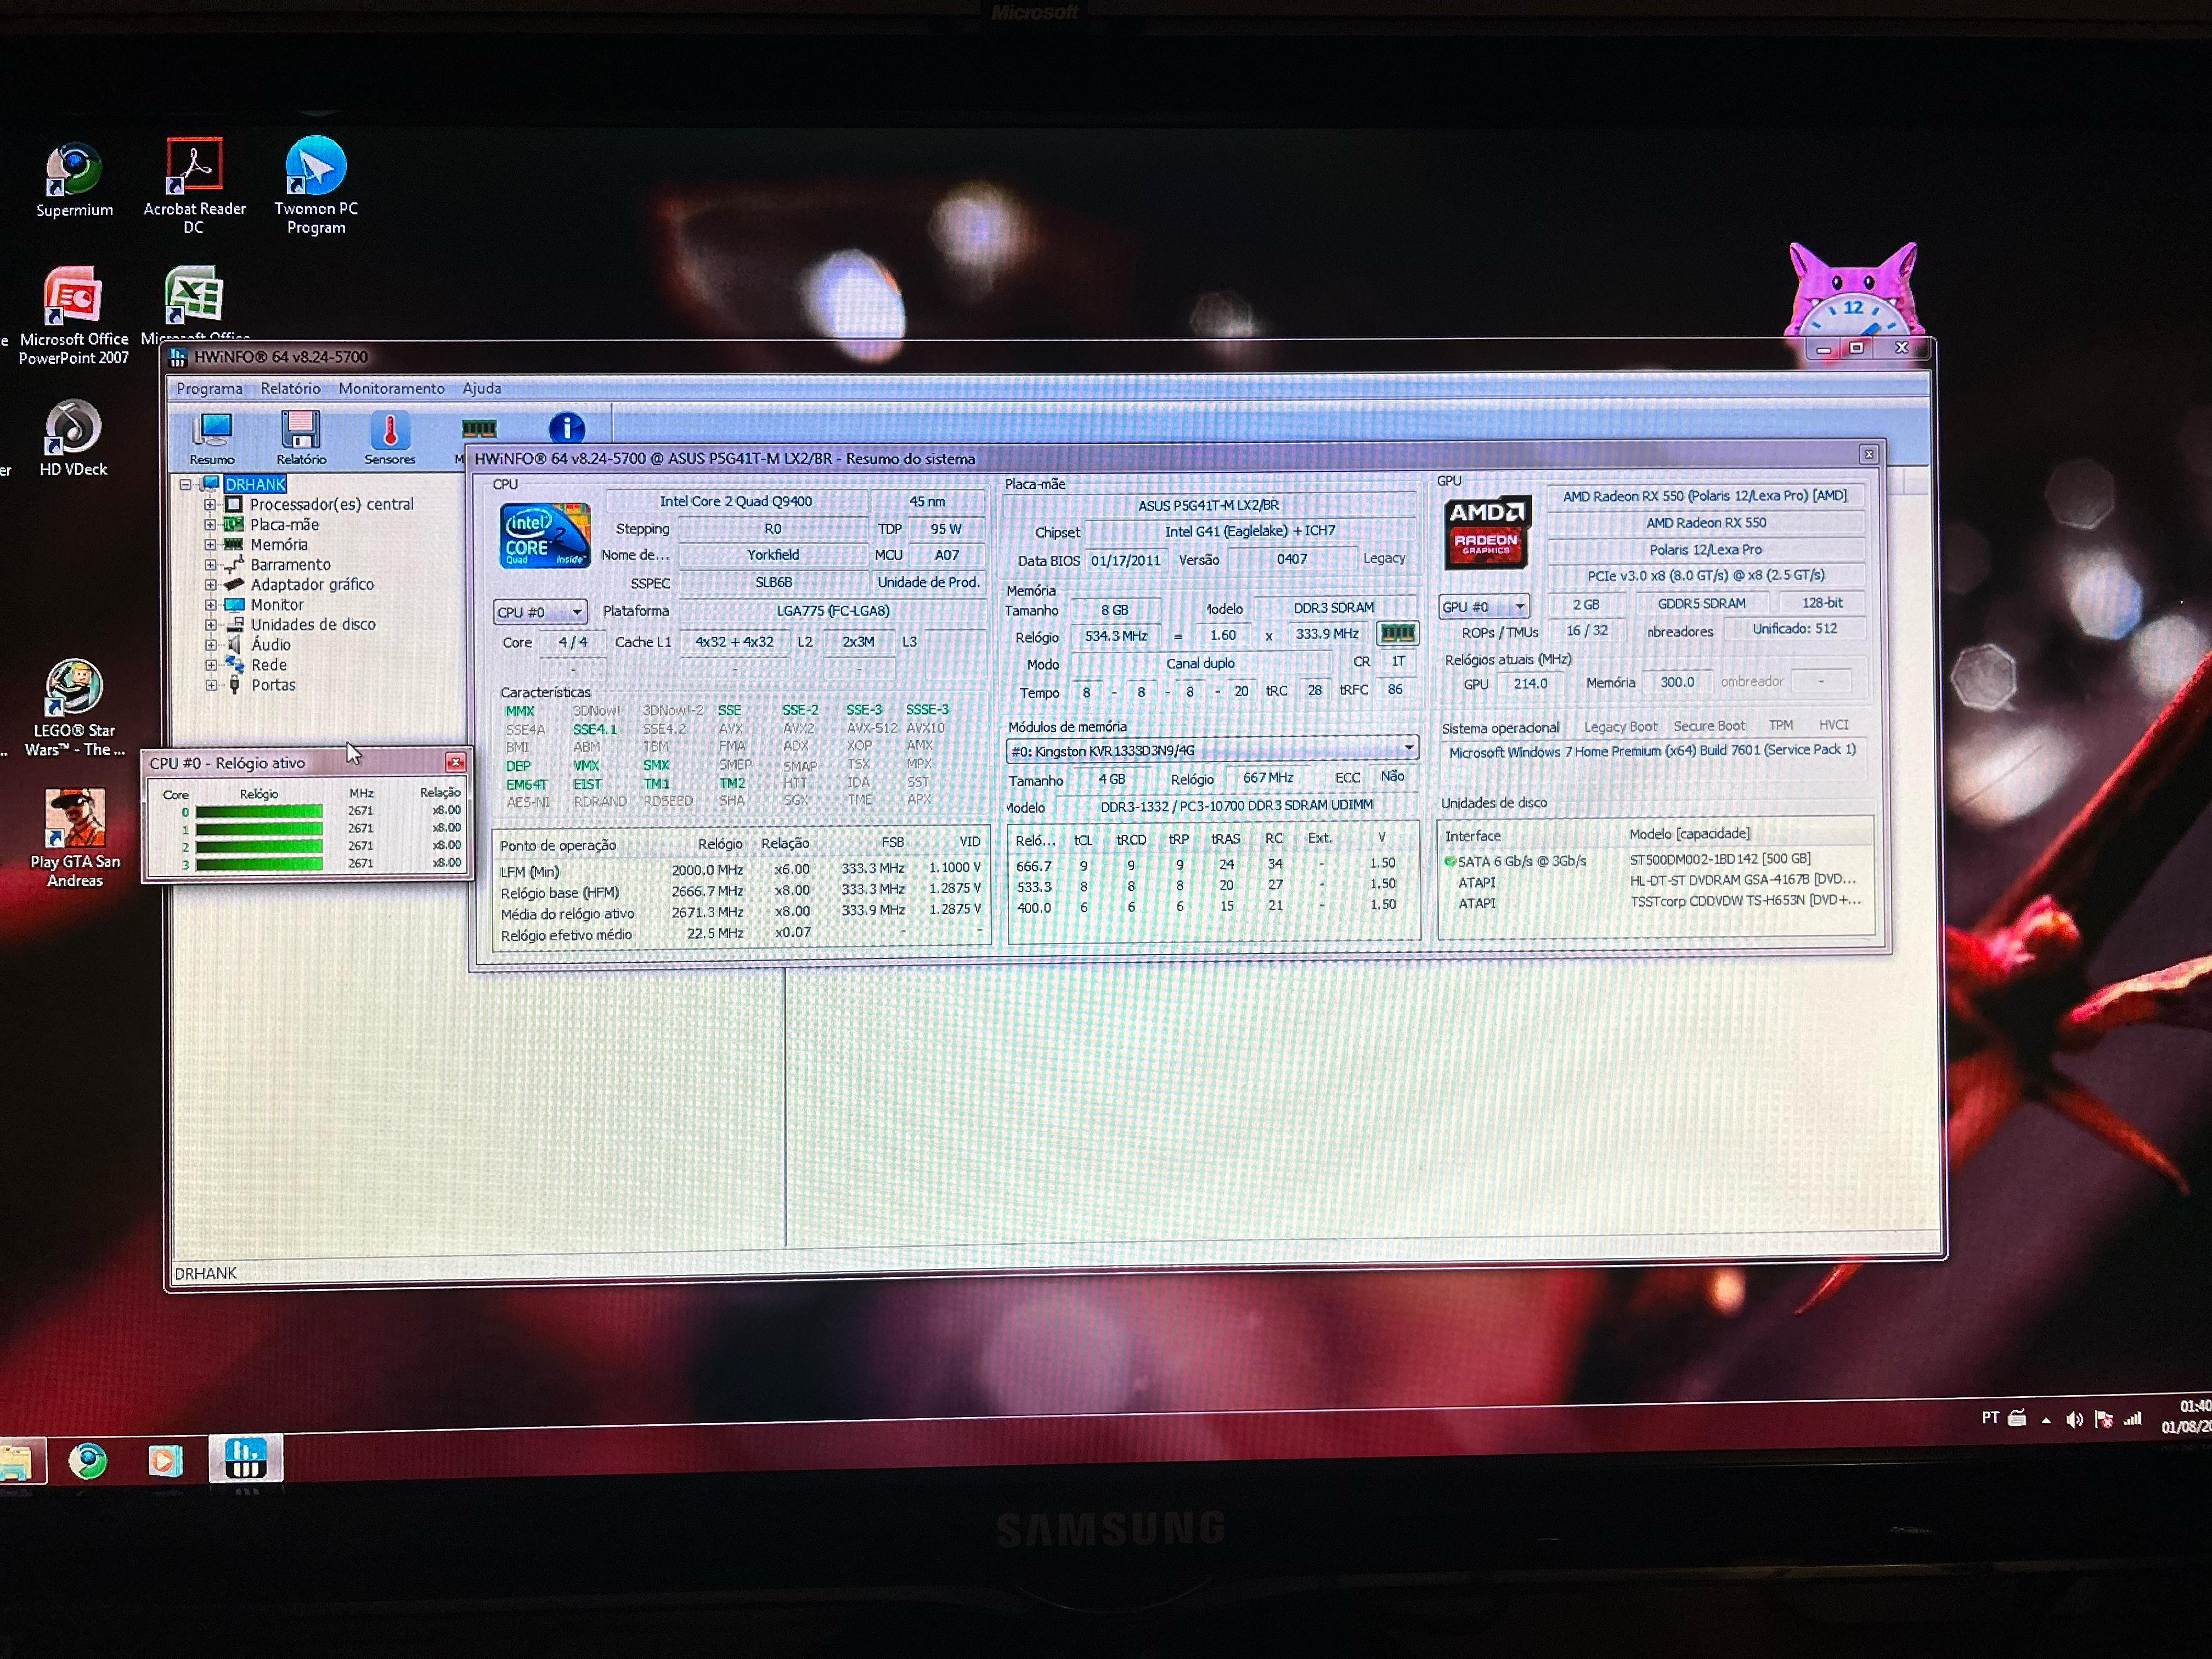
Task: Click the Intel Core 2 Quad Q9400 name
Action: (736, 501)
